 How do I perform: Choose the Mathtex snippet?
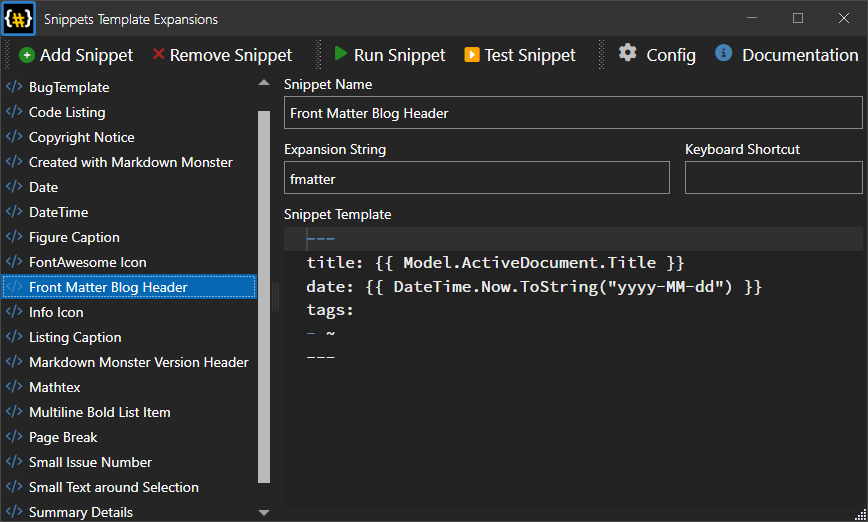(x=54, y=387)
